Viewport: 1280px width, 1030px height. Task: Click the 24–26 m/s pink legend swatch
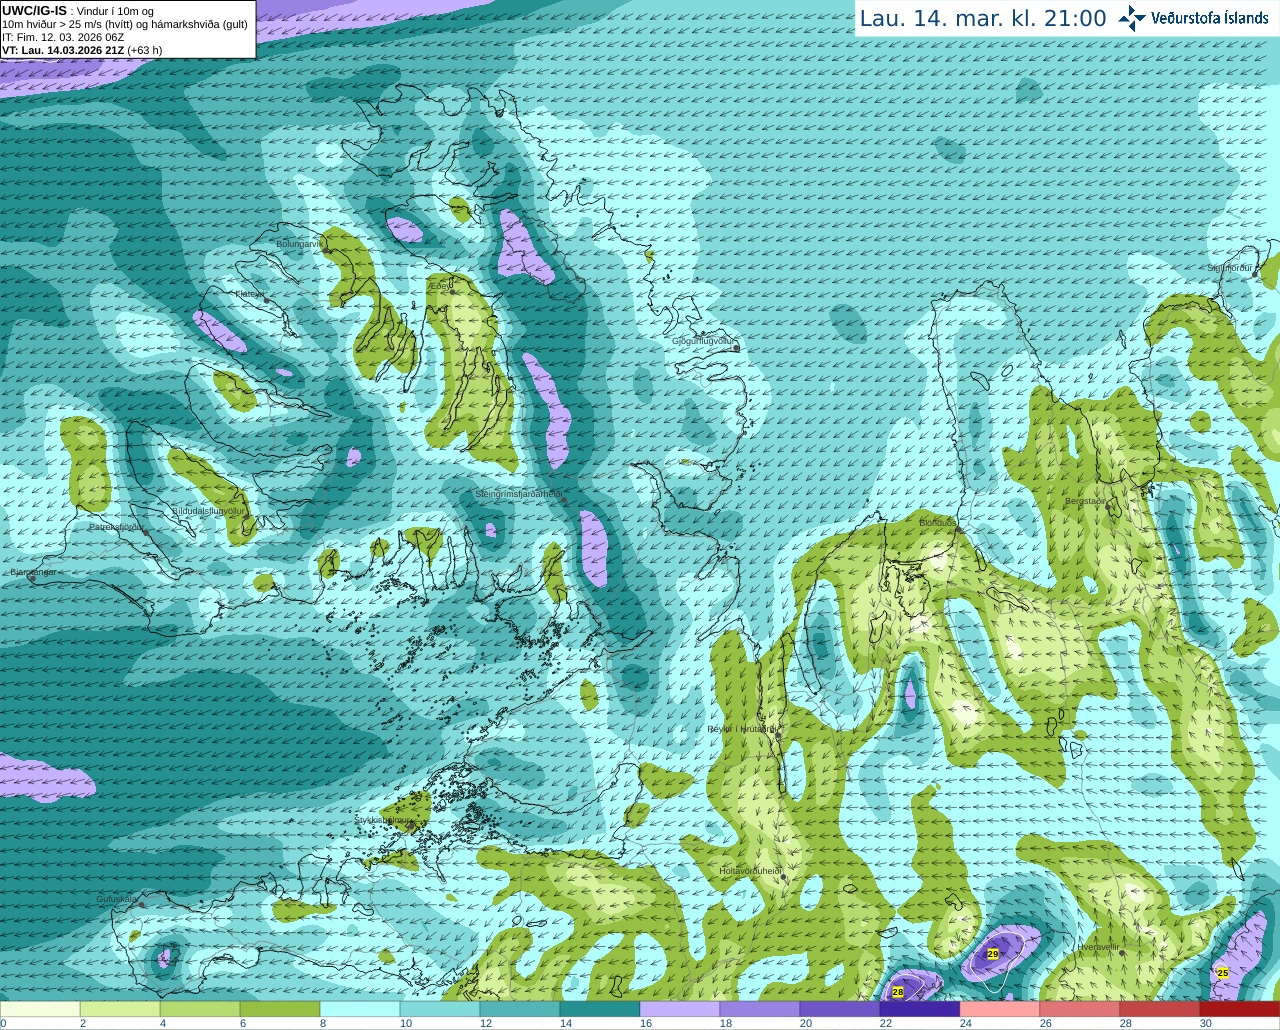pos(1000,1009)
